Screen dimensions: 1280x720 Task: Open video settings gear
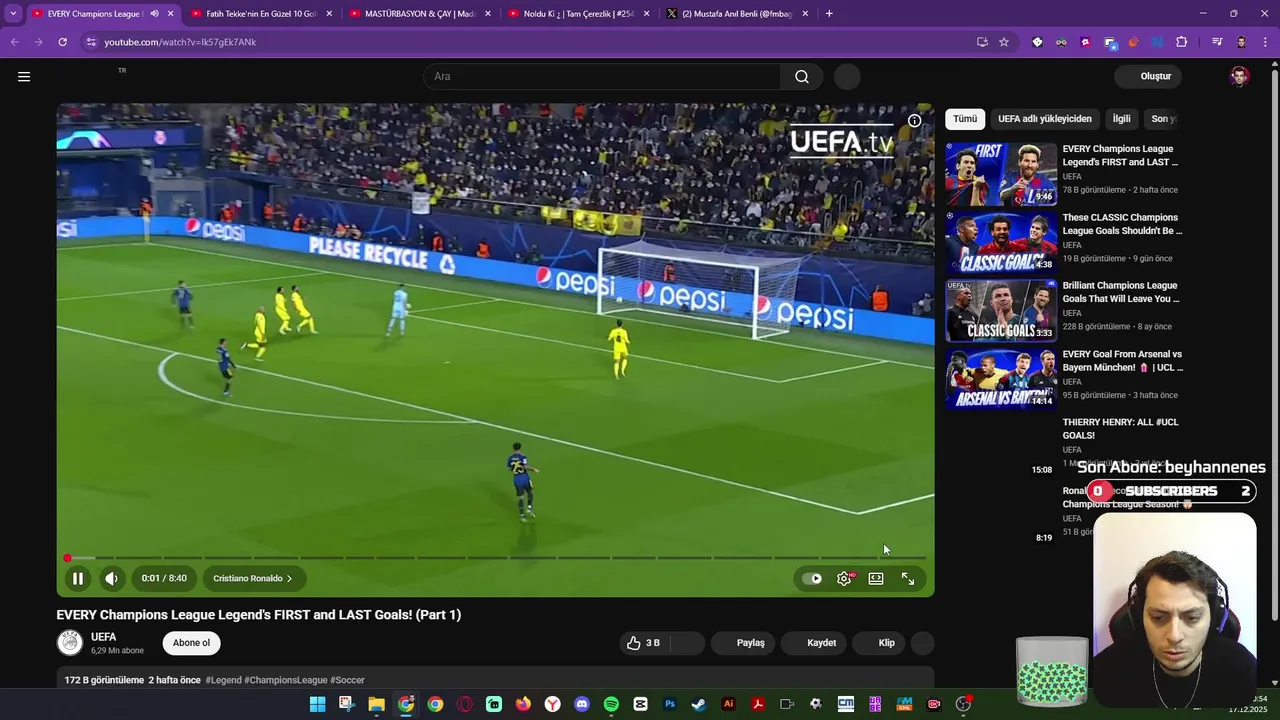click(x=844, y=578)
